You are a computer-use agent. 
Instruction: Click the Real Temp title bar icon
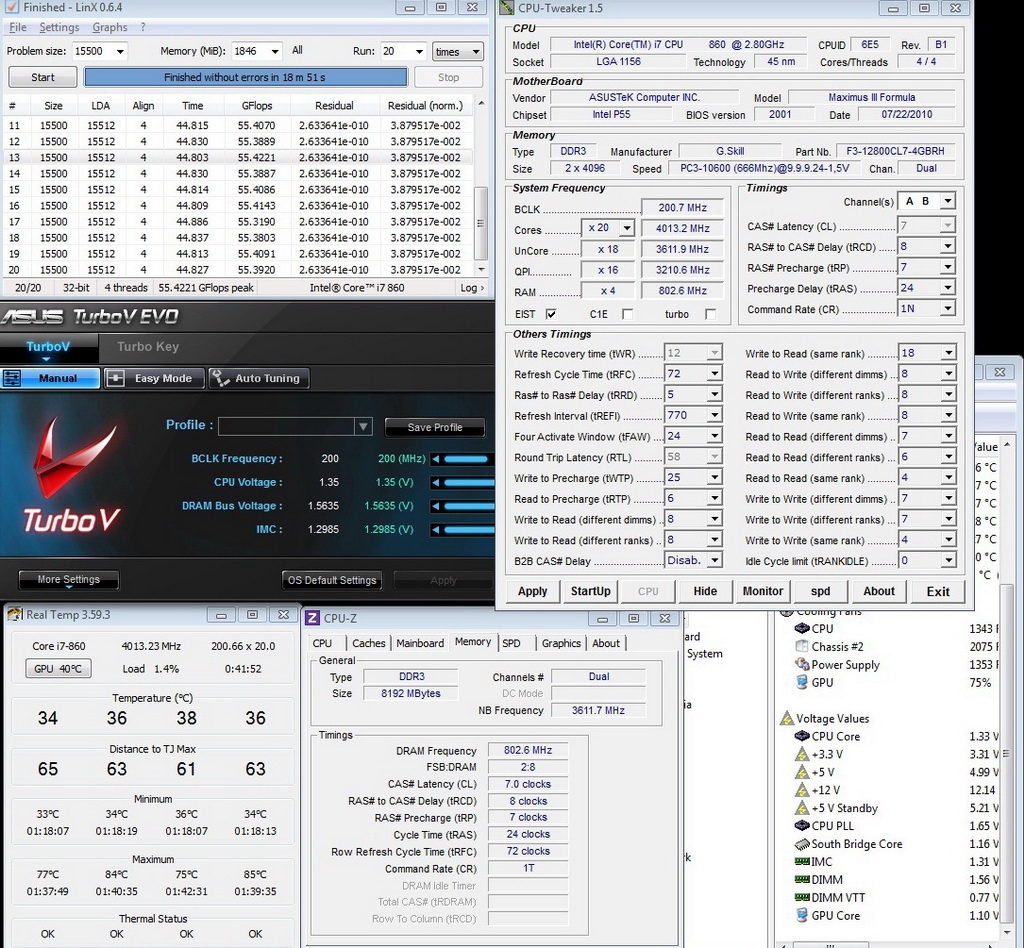click(x=15, y=614)
